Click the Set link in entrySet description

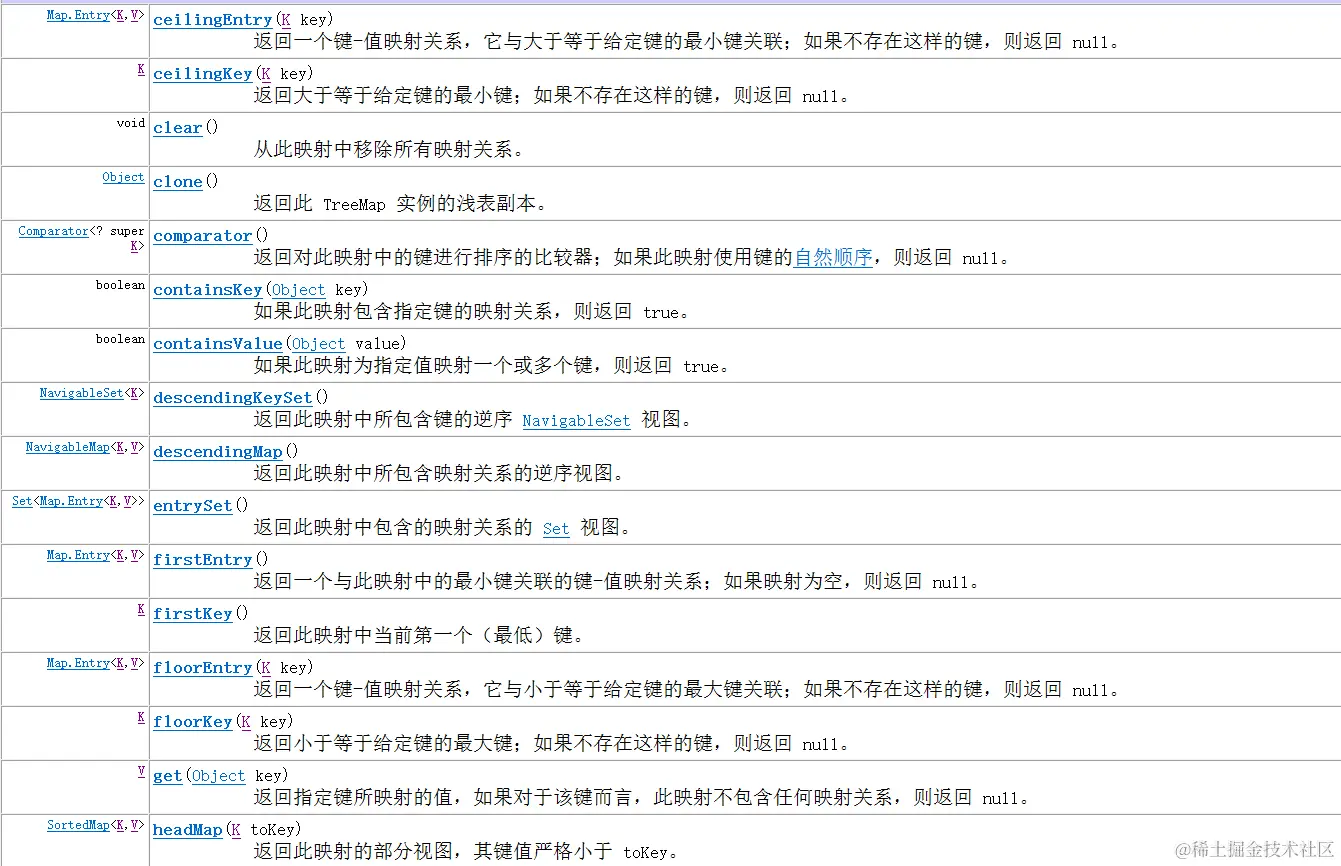pyautogui.click(x=556, y=529)
